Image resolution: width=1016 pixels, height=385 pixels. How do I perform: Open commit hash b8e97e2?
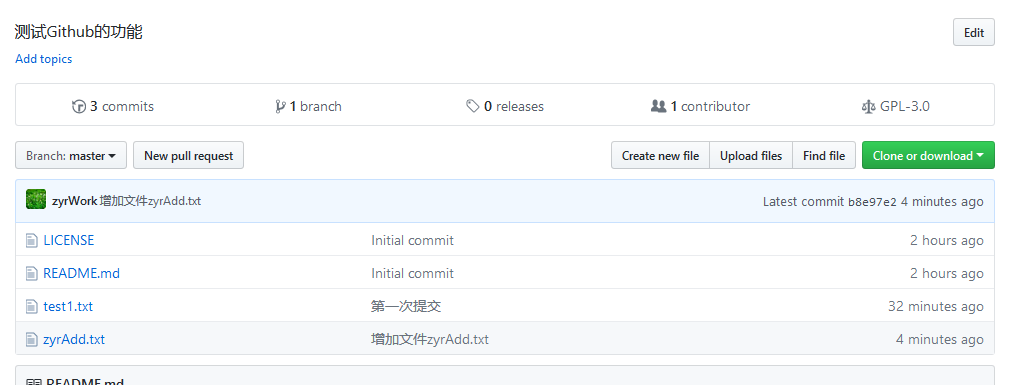(872, 202)
